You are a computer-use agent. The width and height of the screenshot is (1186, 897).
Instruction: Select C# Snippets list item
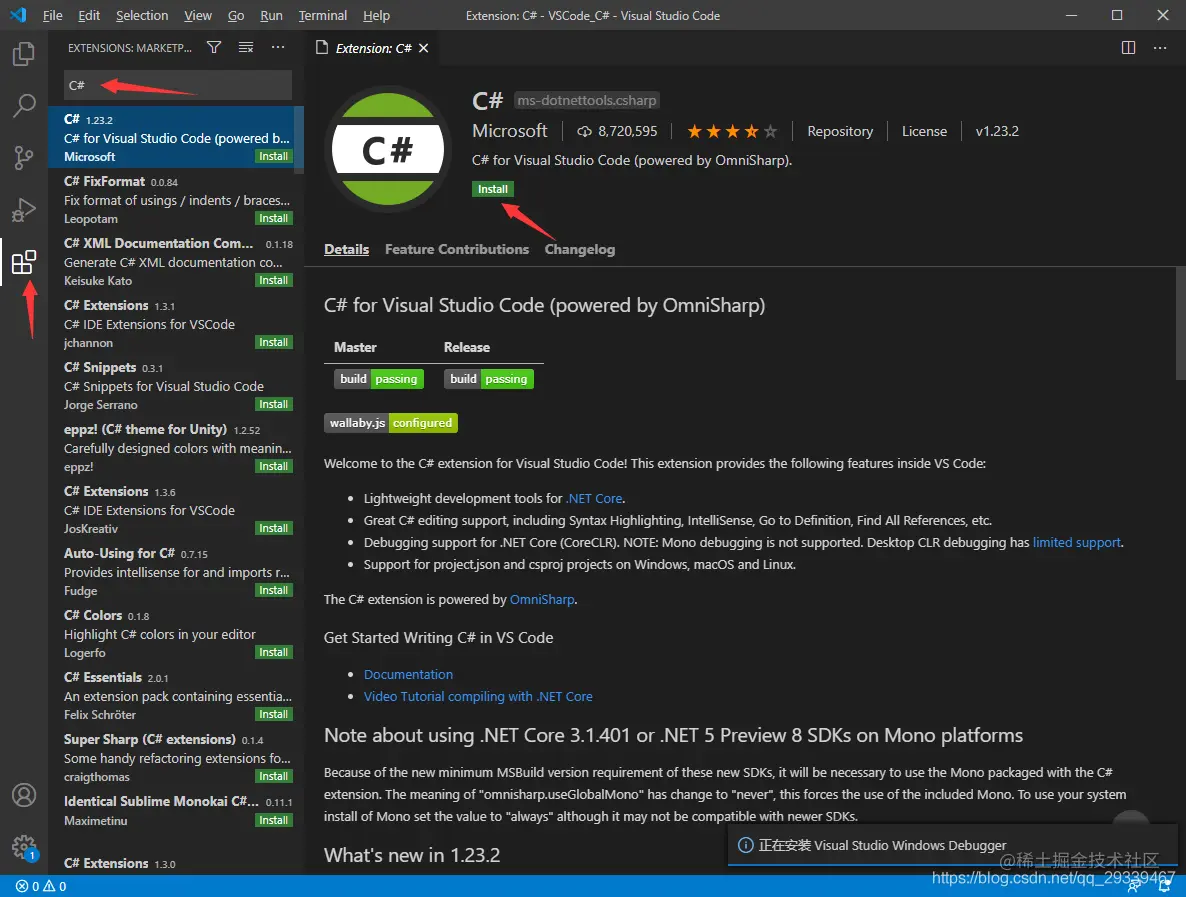point(176,386)
